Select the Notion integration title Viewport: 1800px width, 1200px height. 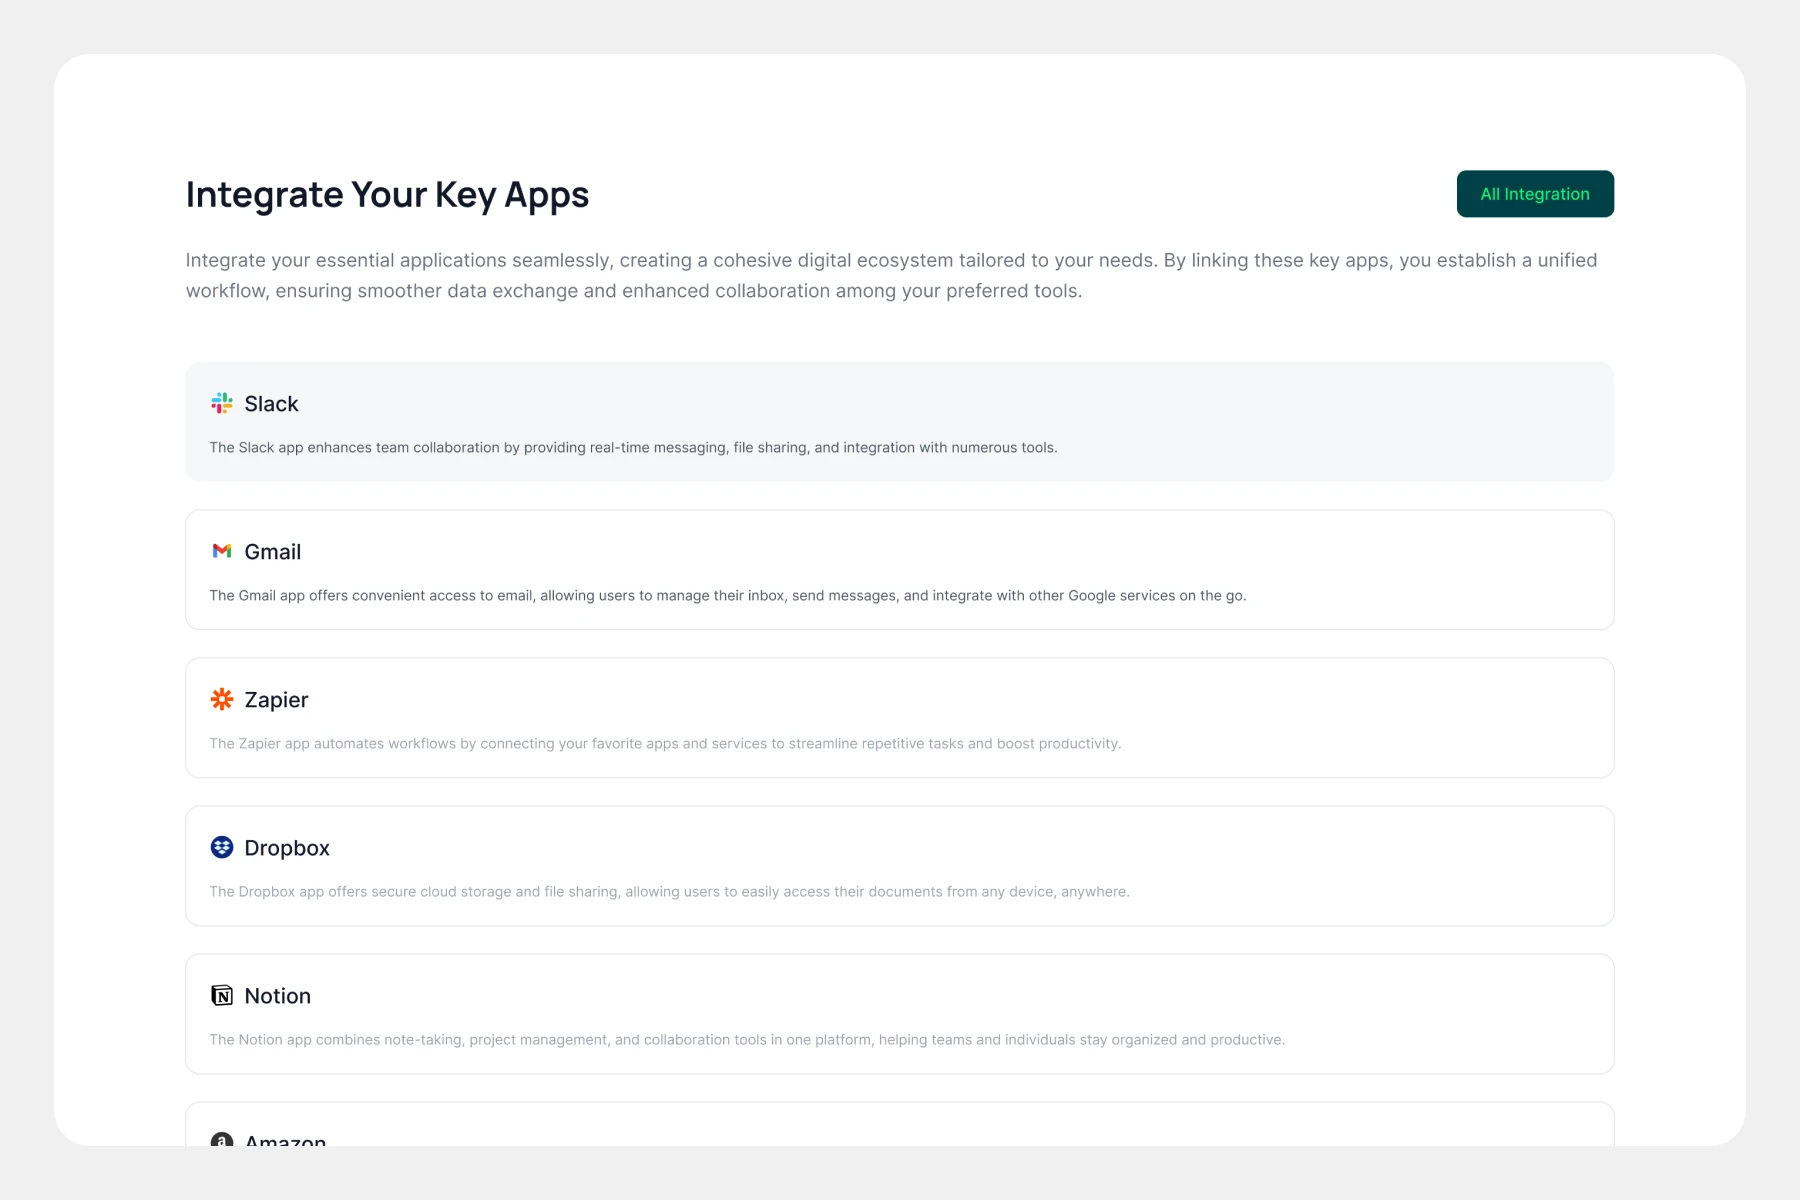[x=277, y=996]
